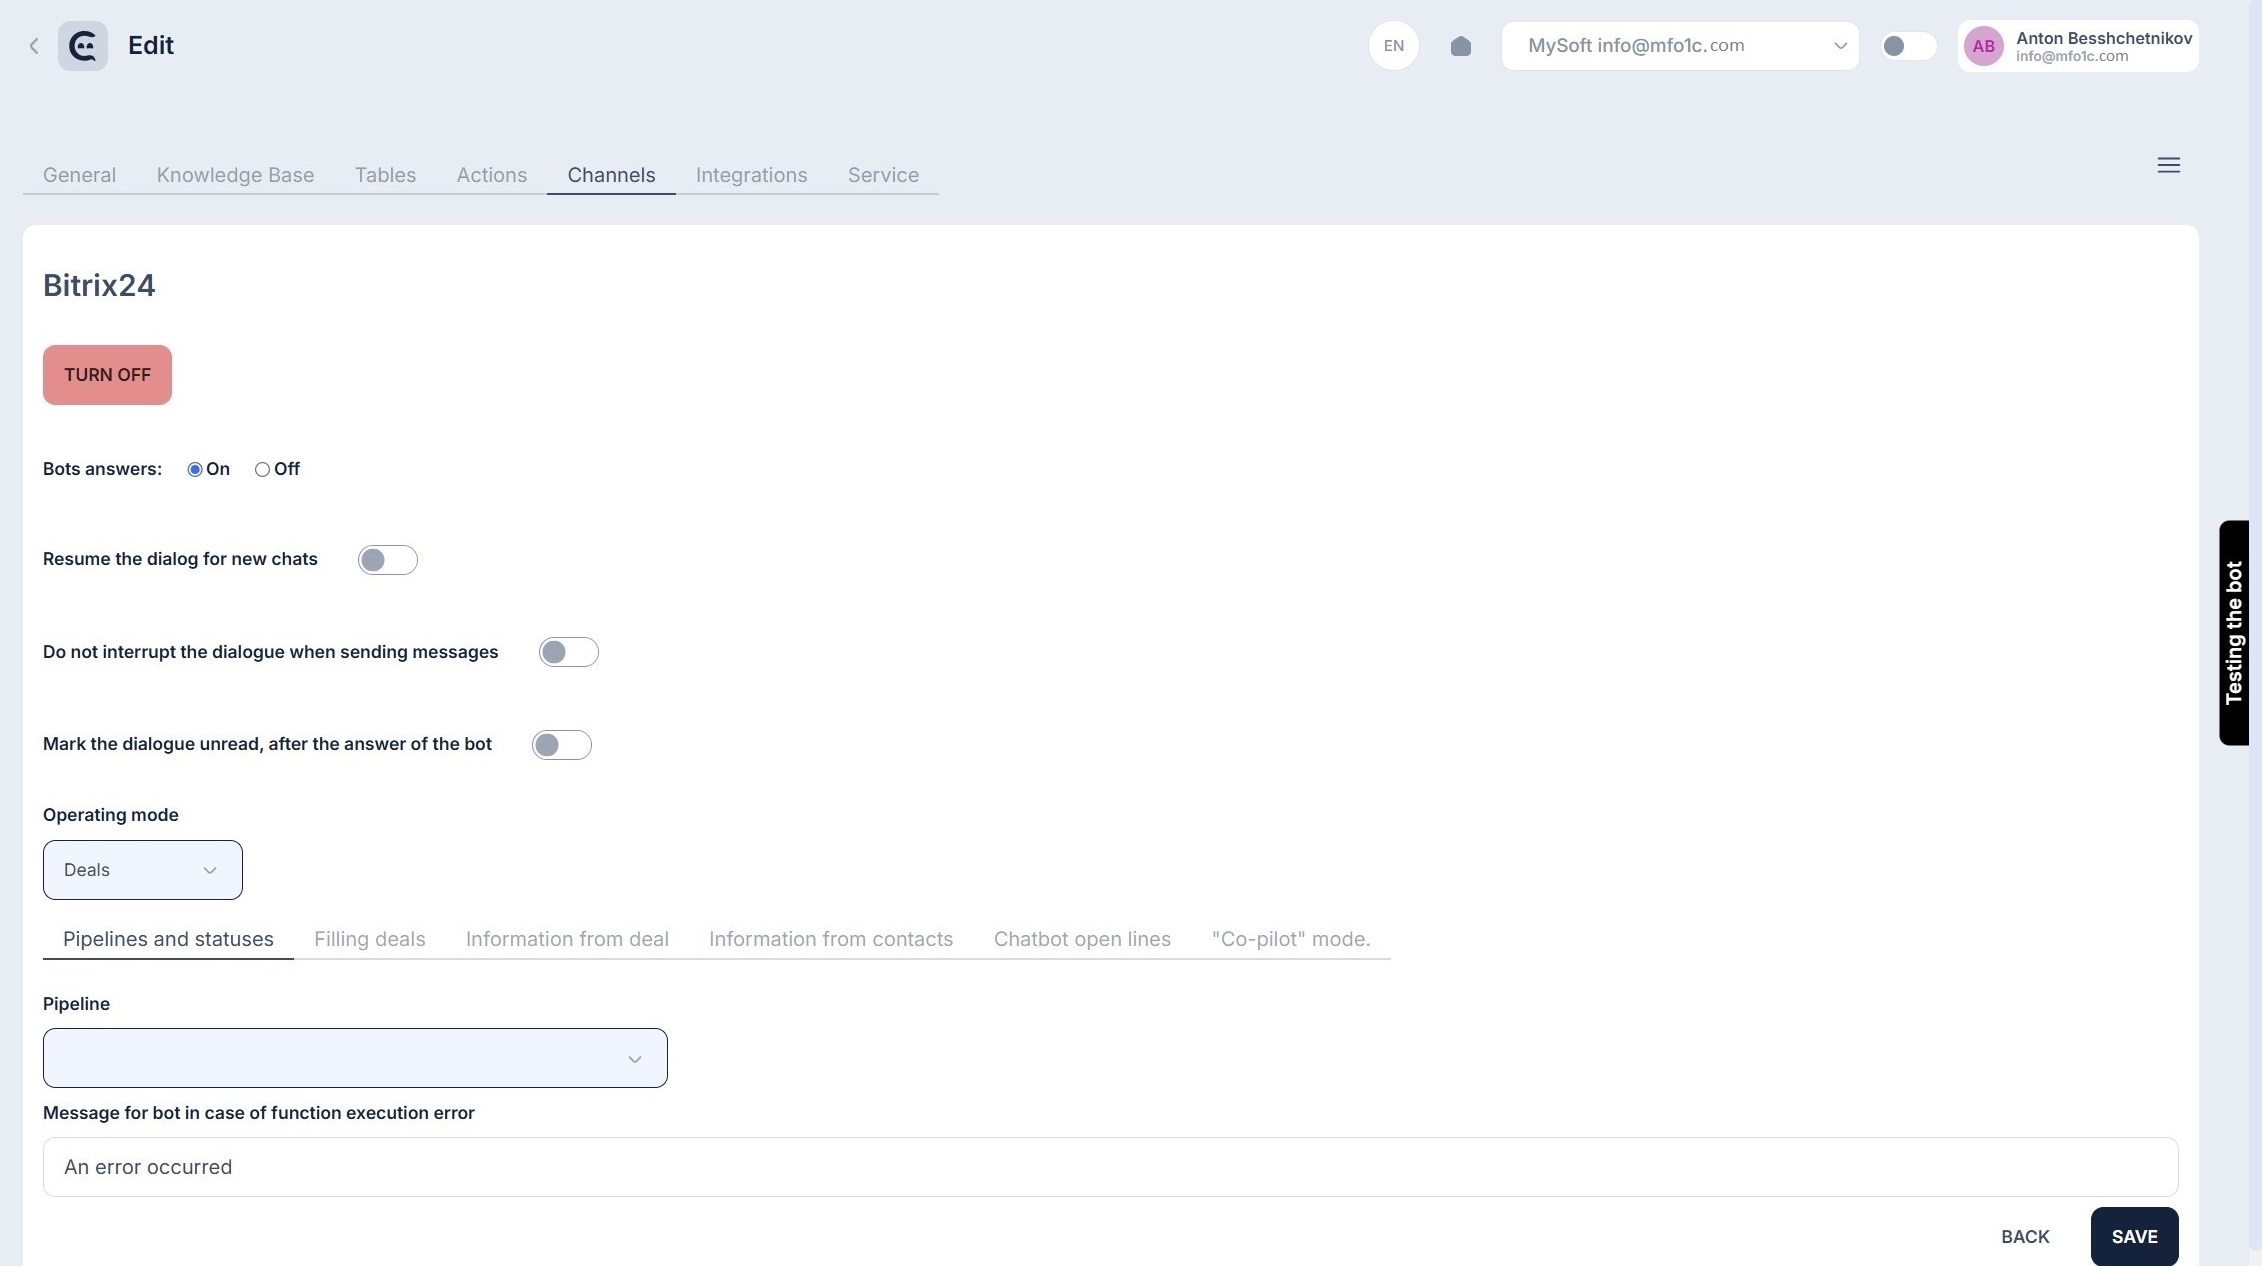The height and width of the screenshot is (1266, 2262).
Task: Toggle Do not interrupt the dialogue switch
Action: pos(568,652)
